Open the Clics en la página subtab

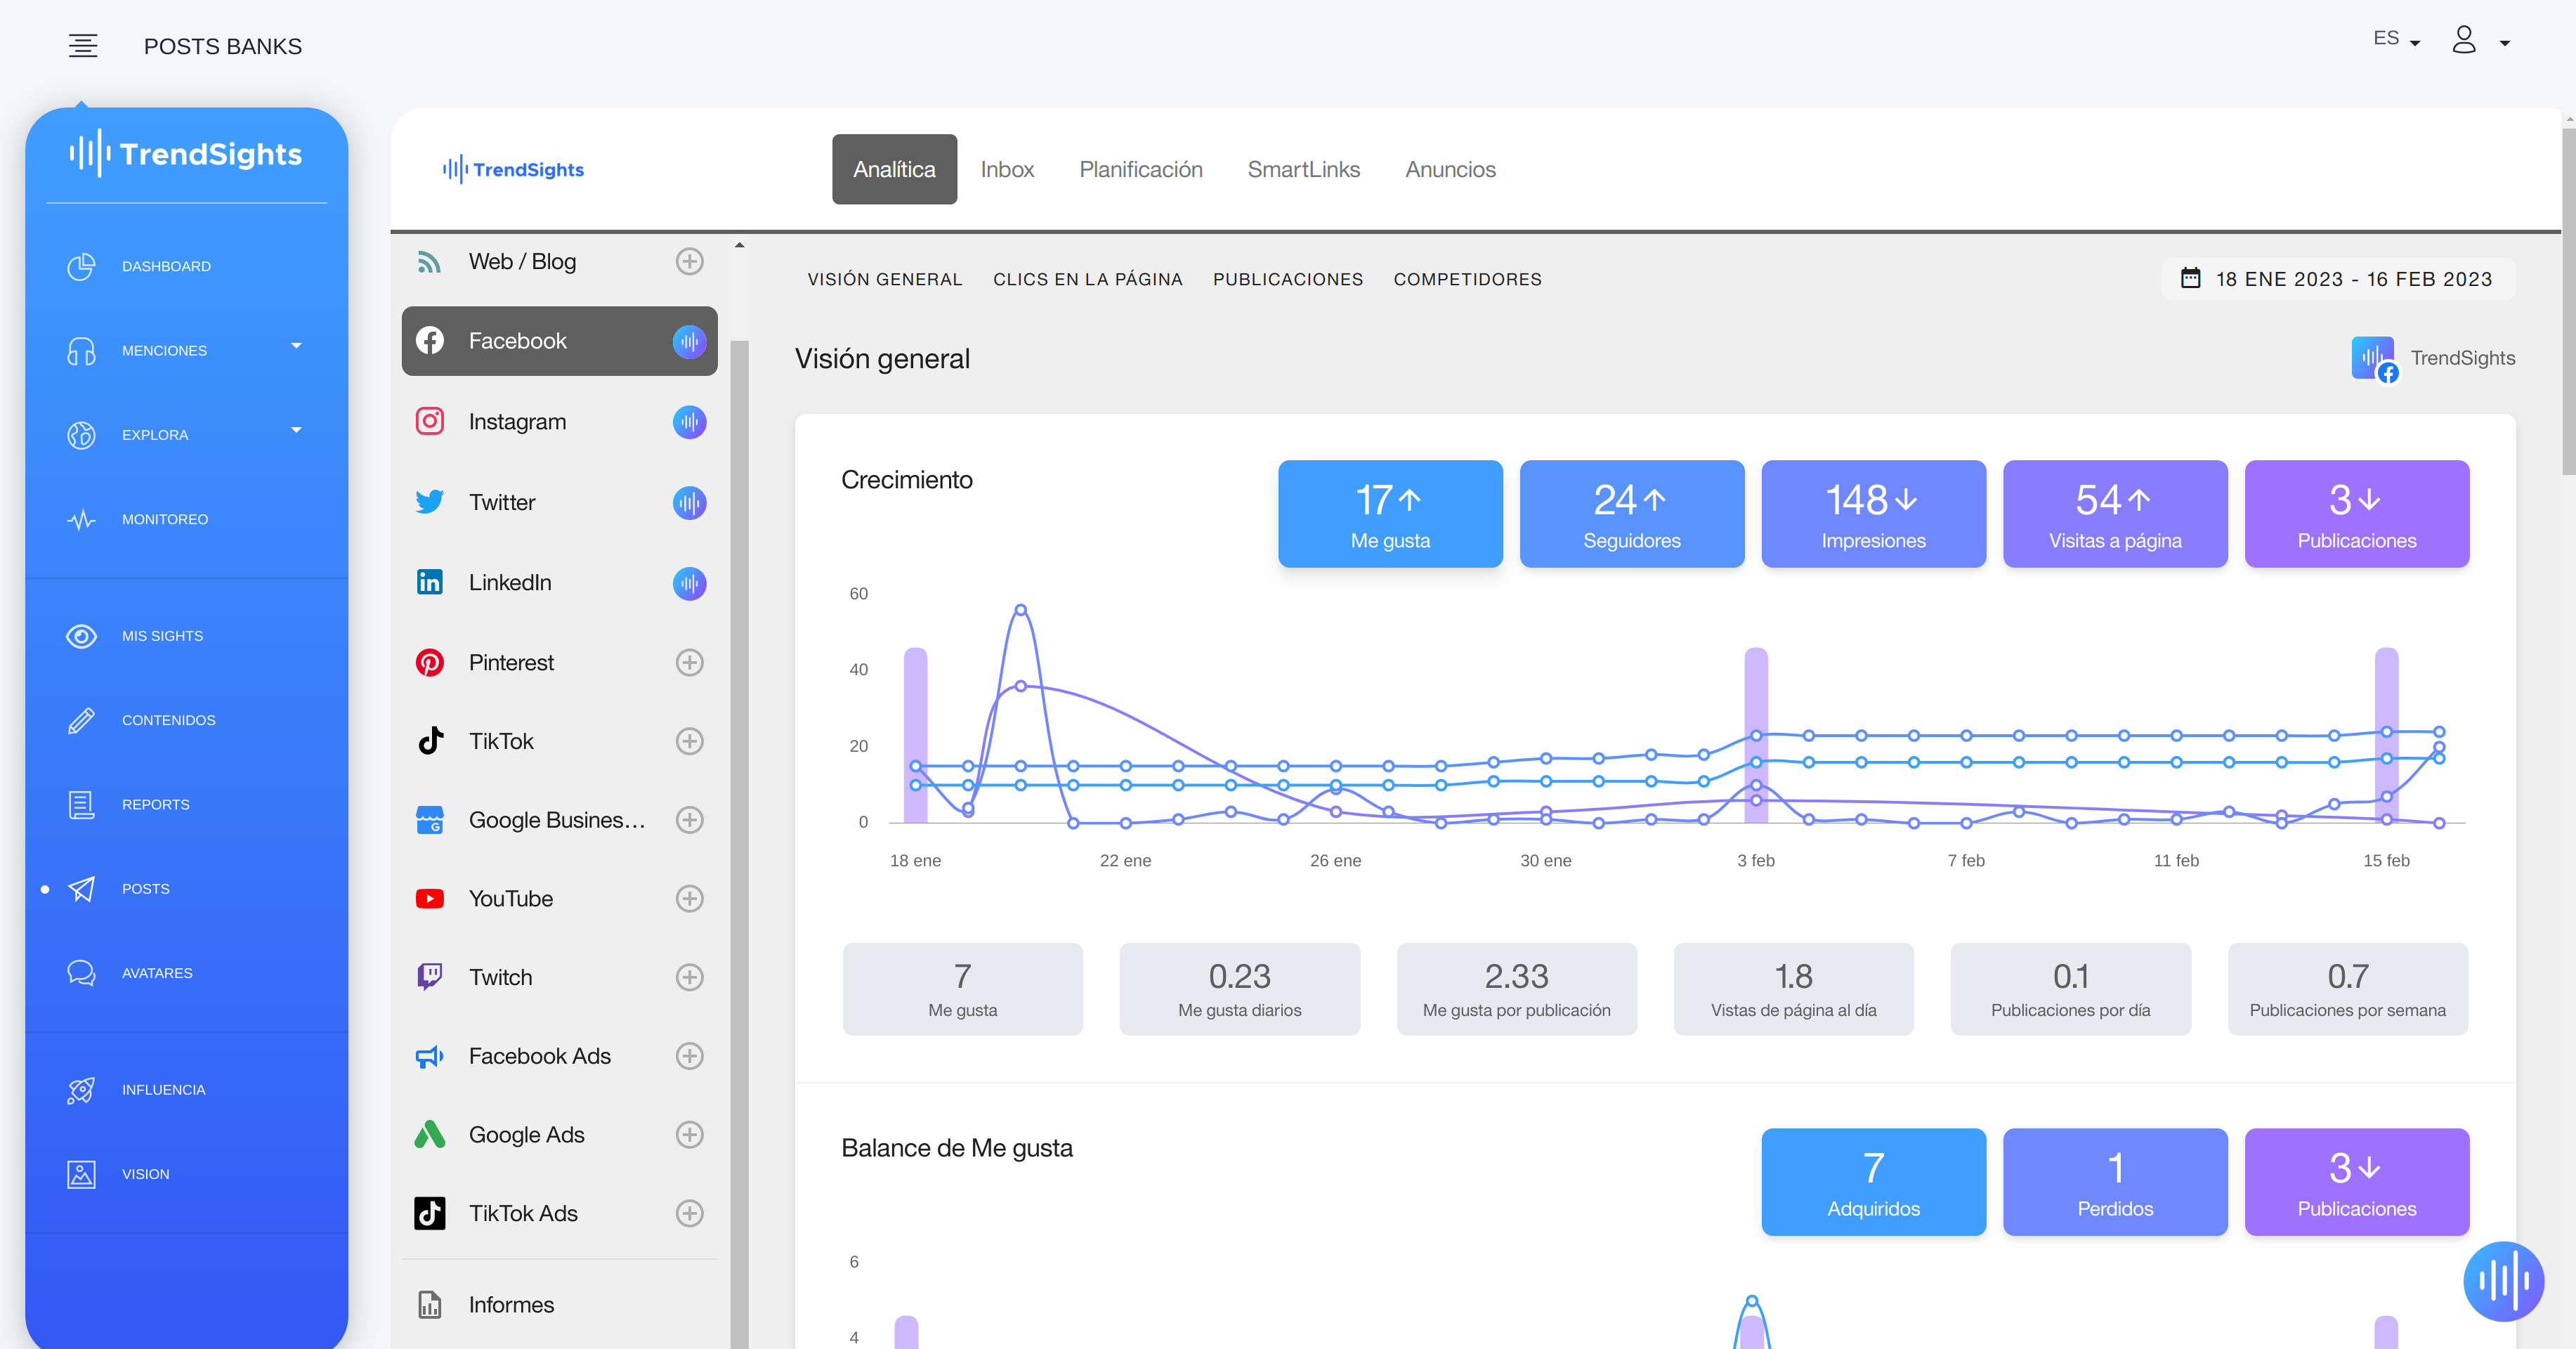(x=1088, y=280)
